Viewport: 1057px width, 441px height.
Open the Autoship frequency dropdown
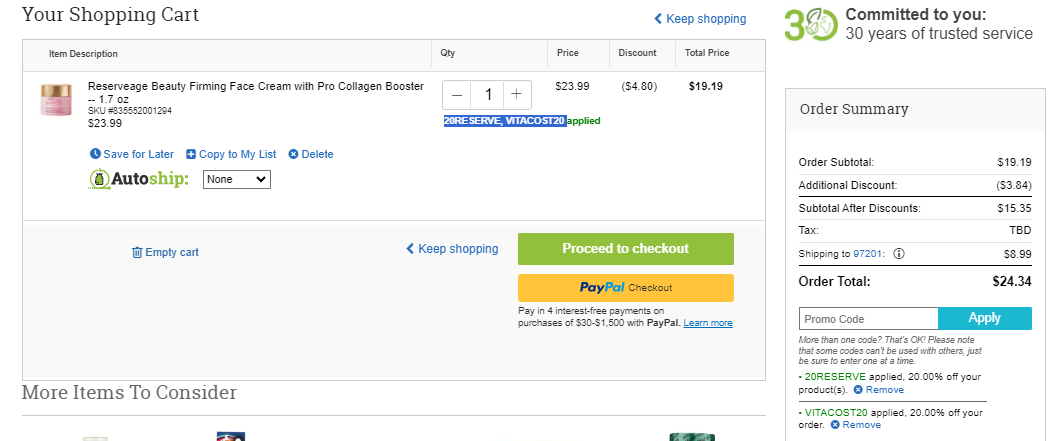coord(237,179)
